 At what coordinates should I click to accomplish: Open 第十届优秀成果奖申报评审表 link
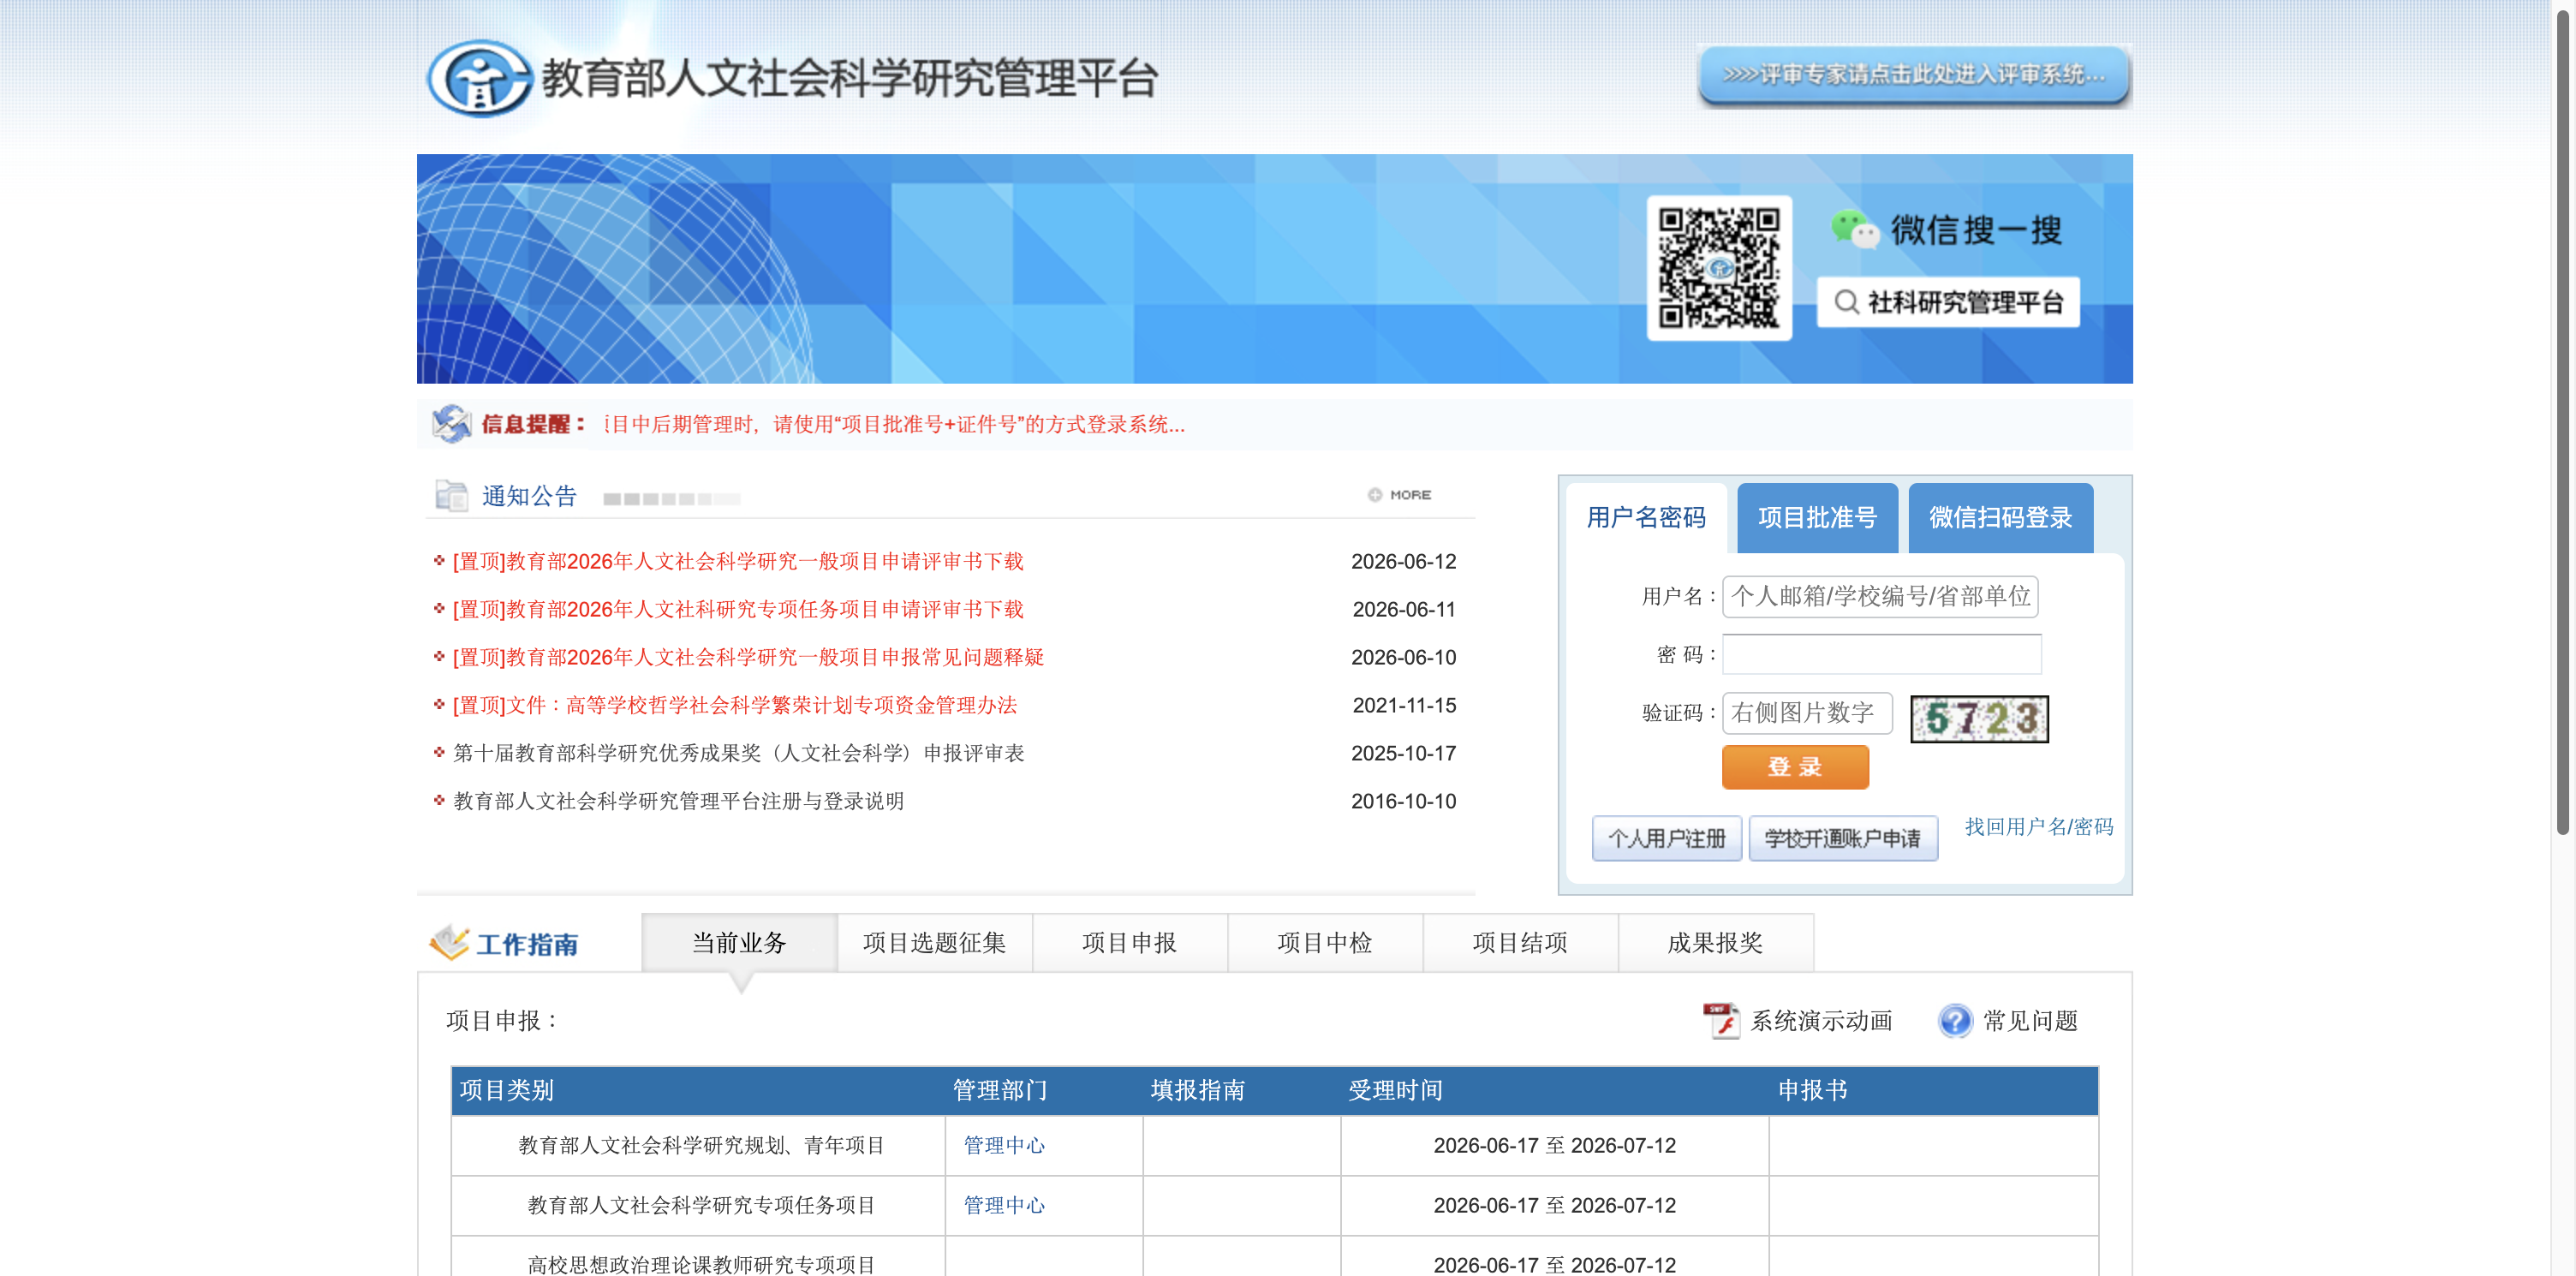tap(739, 754)
